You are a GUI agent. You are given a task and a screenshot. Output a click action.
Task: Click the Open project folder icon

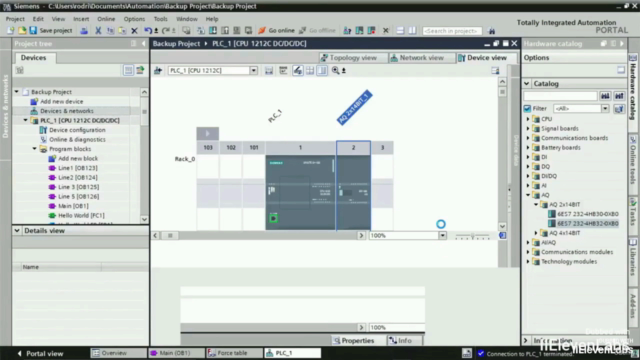click(x=22, y=31)
